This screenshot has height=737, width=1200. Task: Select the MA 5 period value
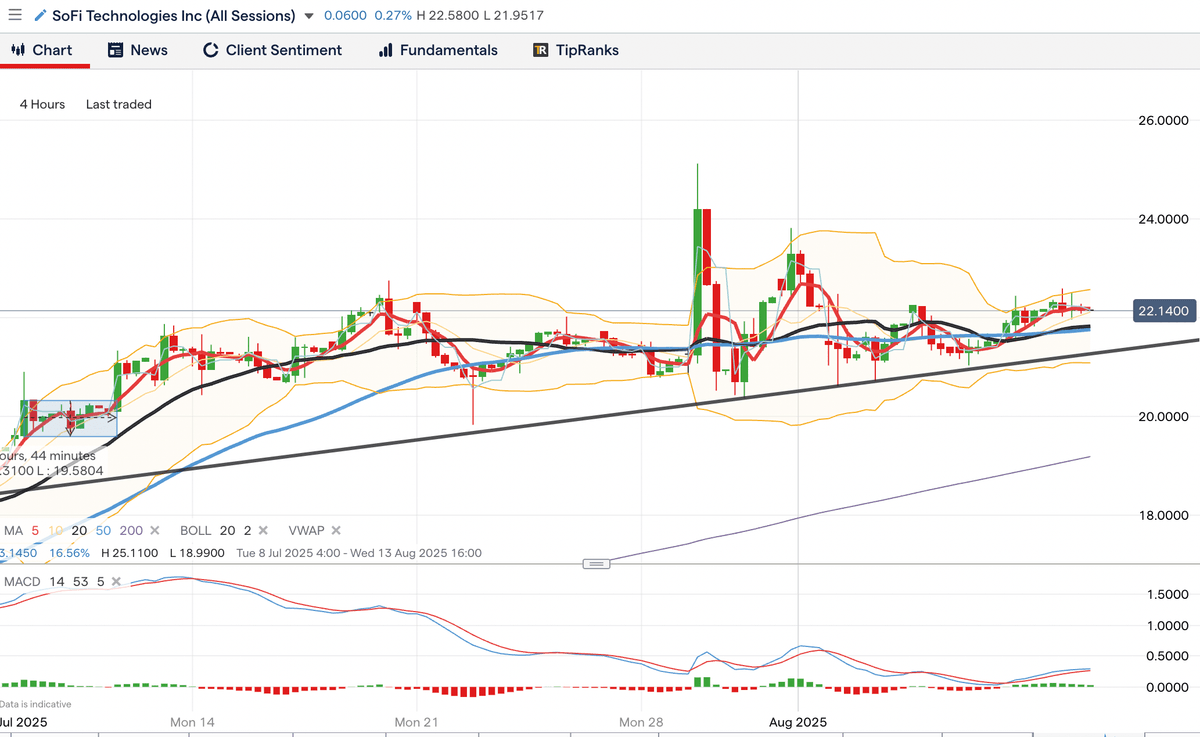click(35, 531)
